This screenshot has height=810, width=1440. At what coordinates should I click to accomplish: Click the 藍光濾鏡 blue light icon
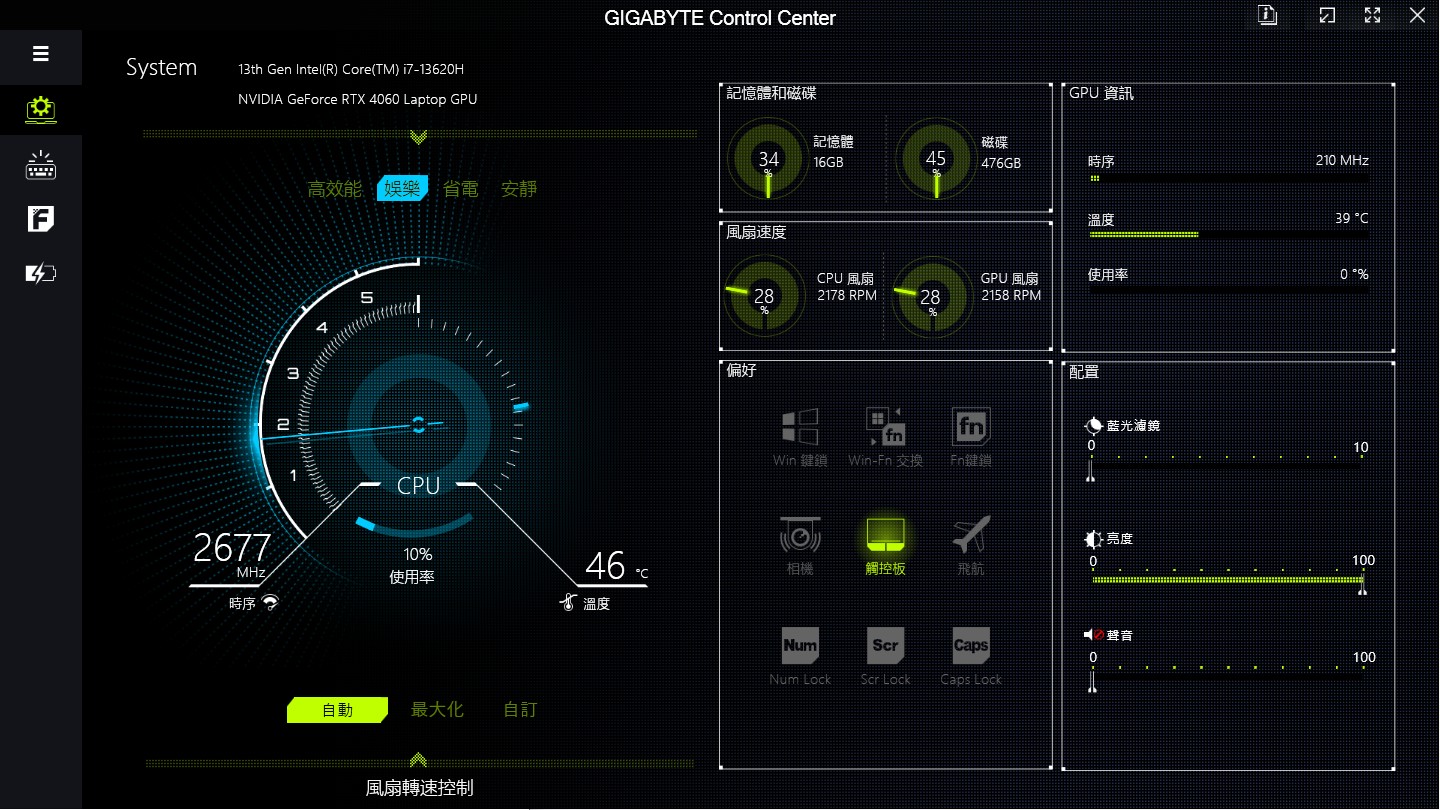coord(1094,425)
